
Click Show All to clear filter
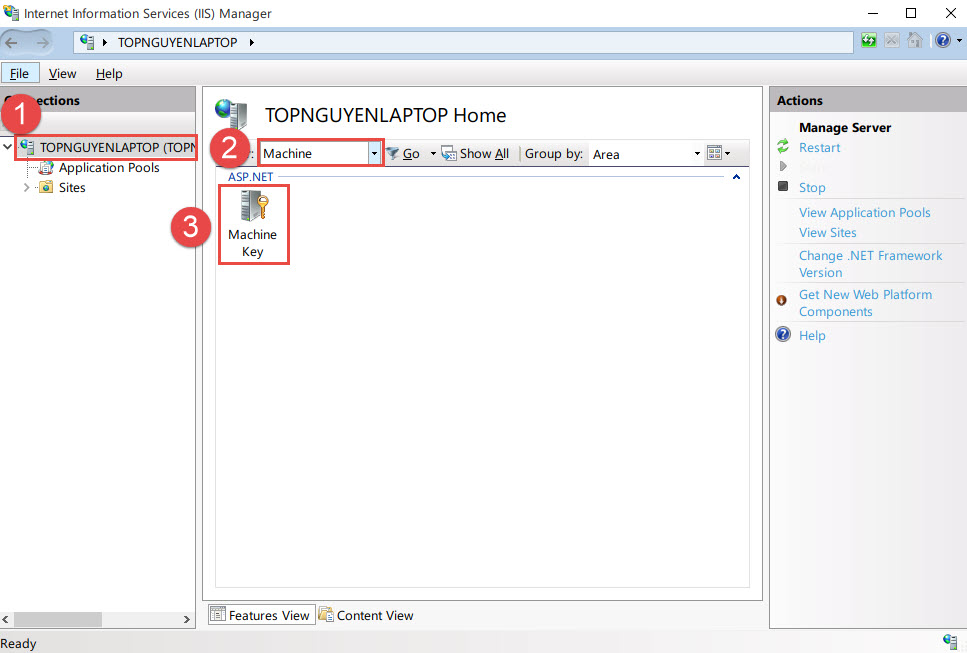pos(475,154)
